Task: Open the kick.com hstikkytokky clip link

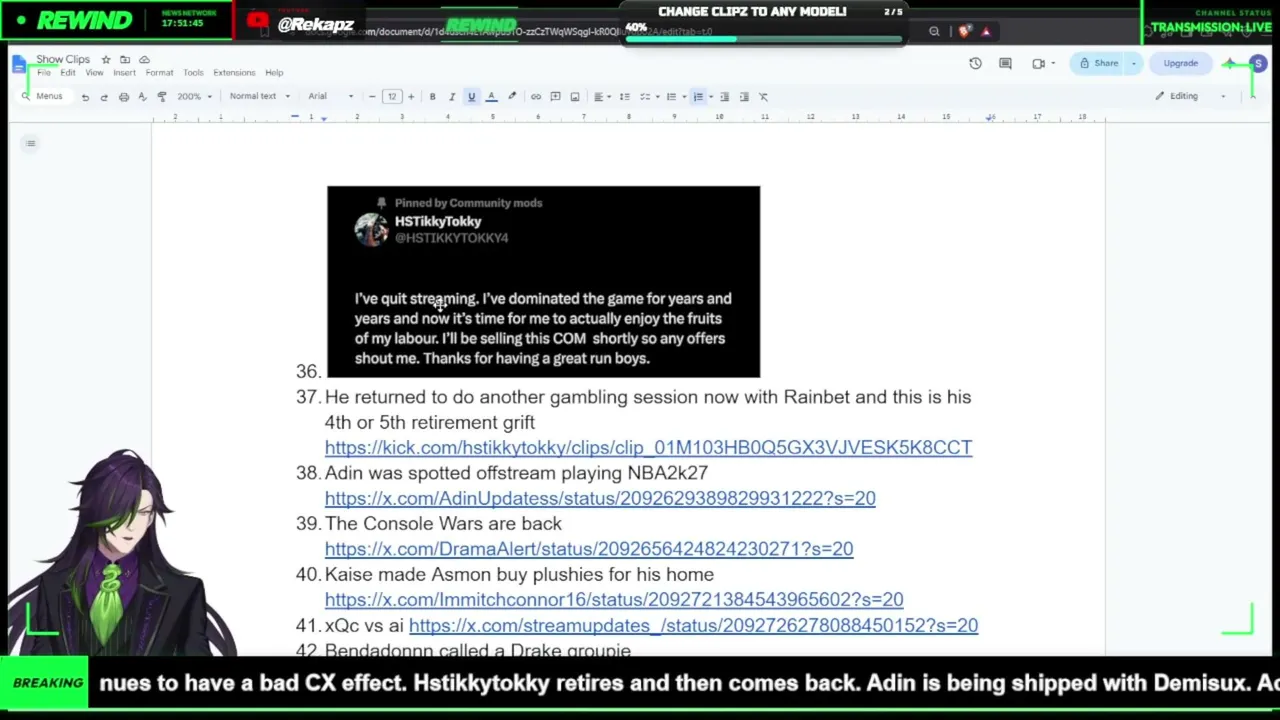Action: pyautogui.click(x=648, y=447)
